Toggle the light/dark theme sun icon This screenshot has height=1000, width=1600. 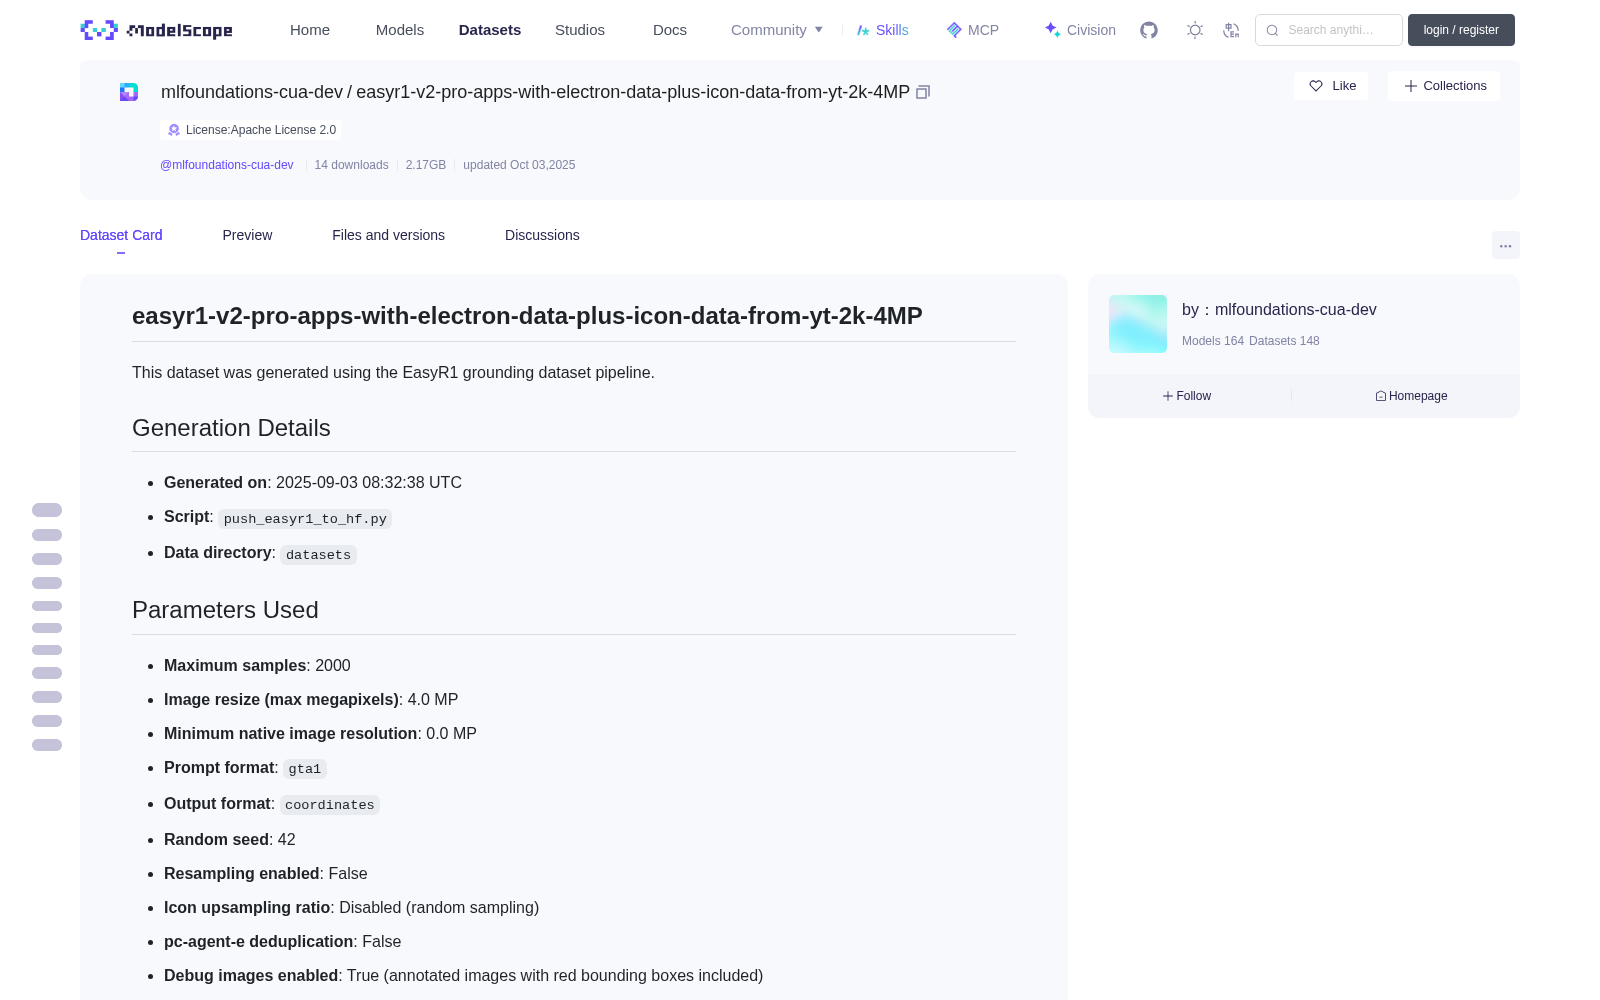tap(1195, 30)
